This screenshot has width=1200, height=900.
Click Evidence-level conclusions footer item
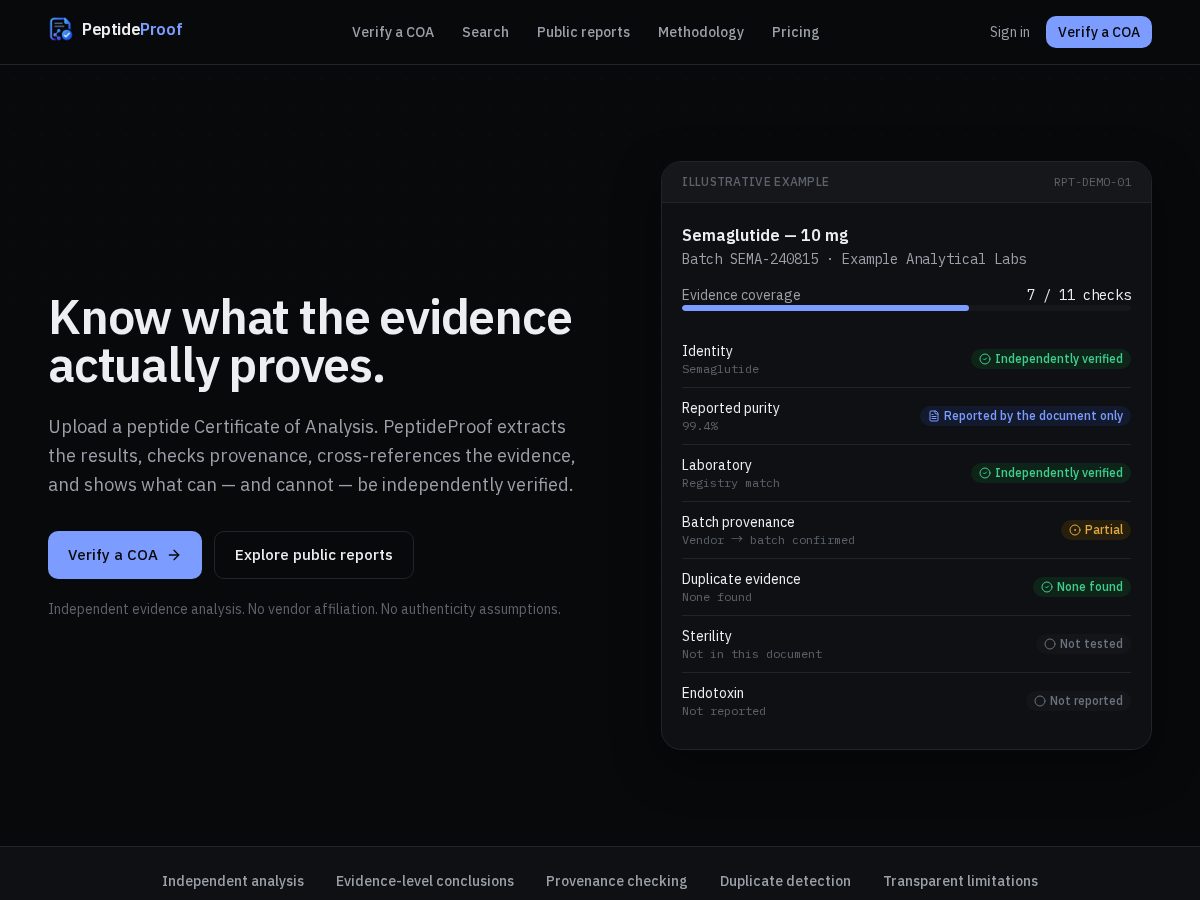(x=425, y=881)
